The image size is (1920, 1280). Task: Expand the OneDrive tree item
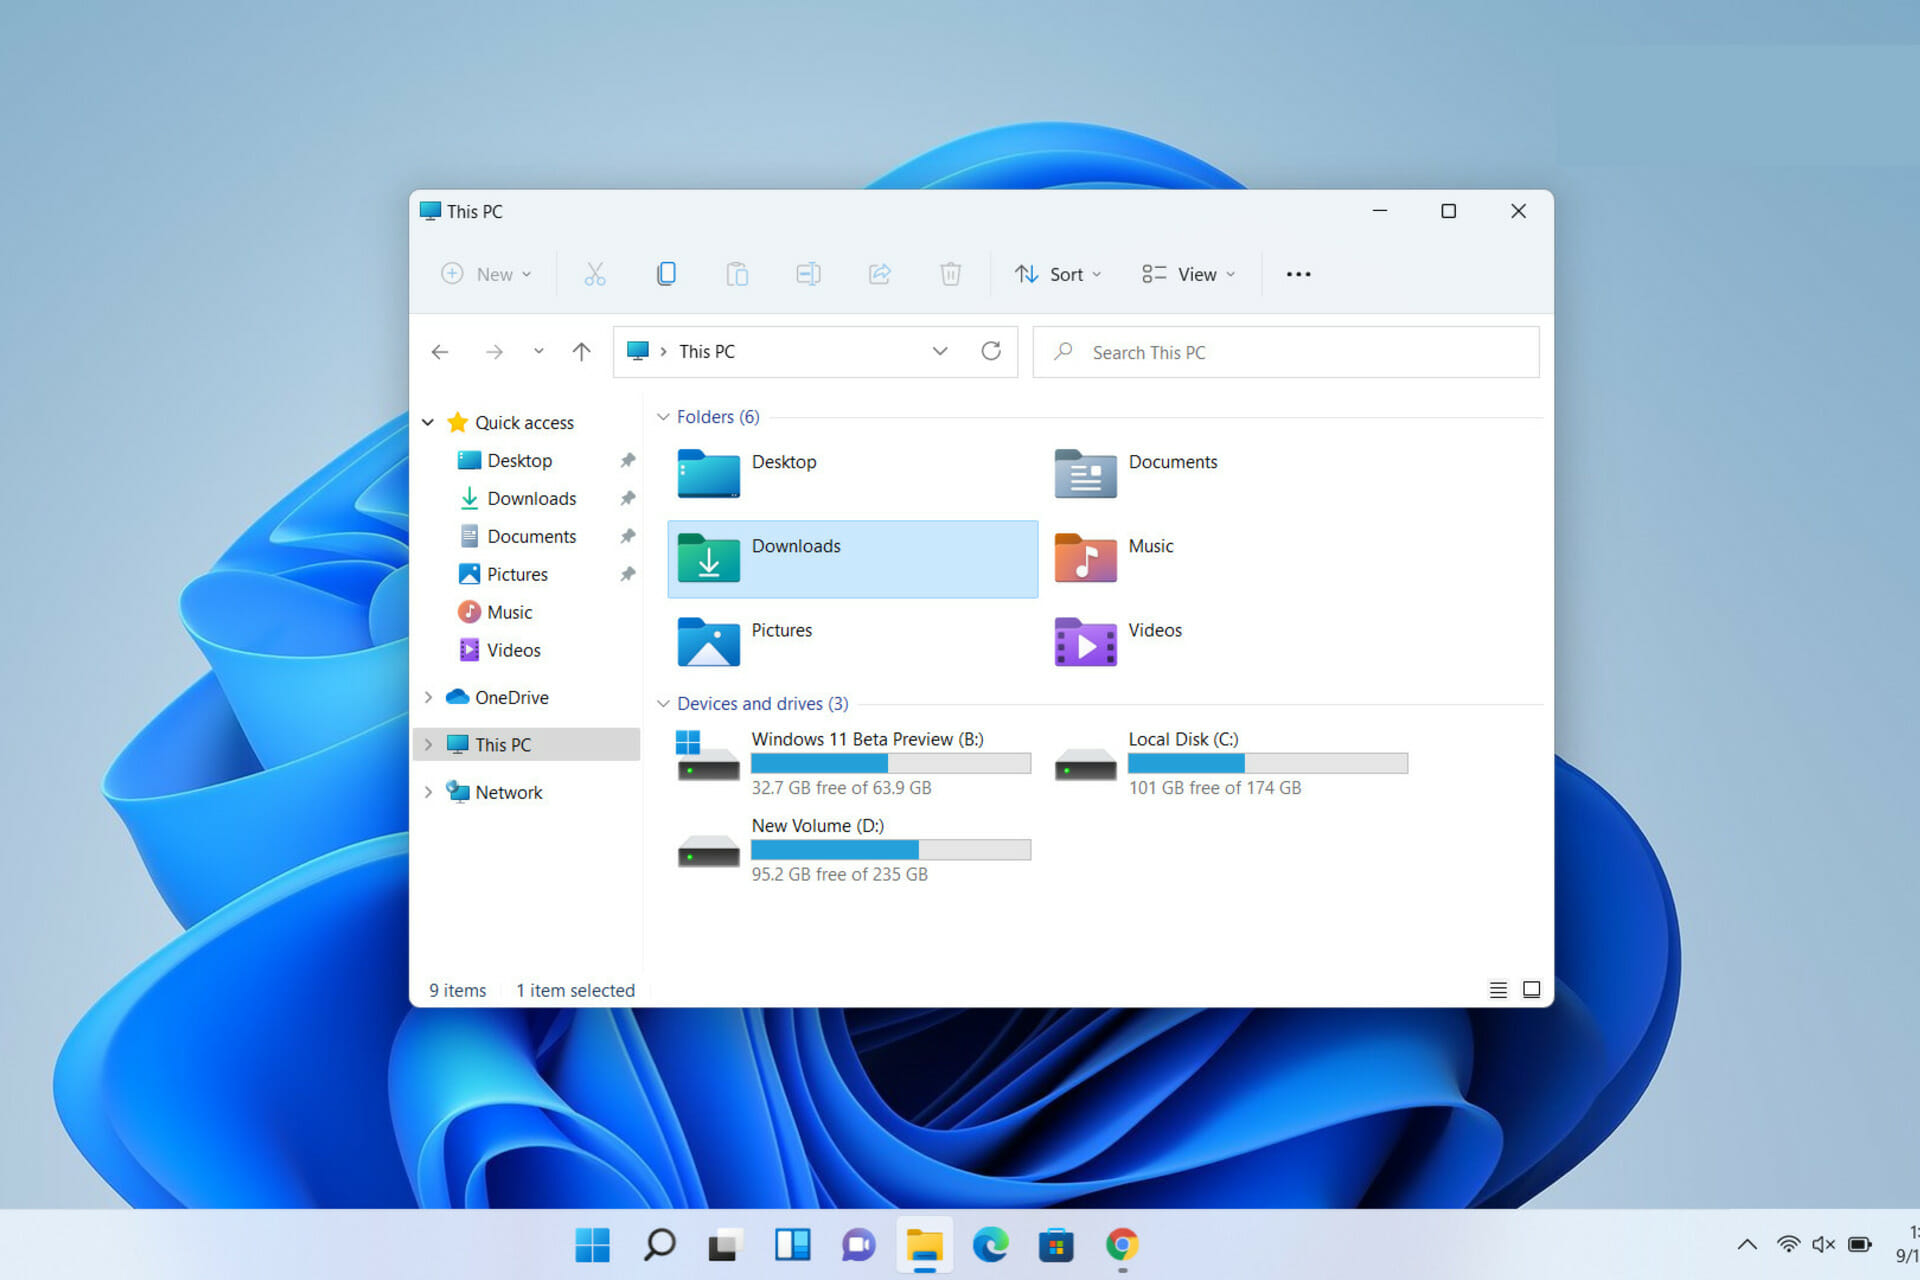pyautogui.click(x=429, y=697)
